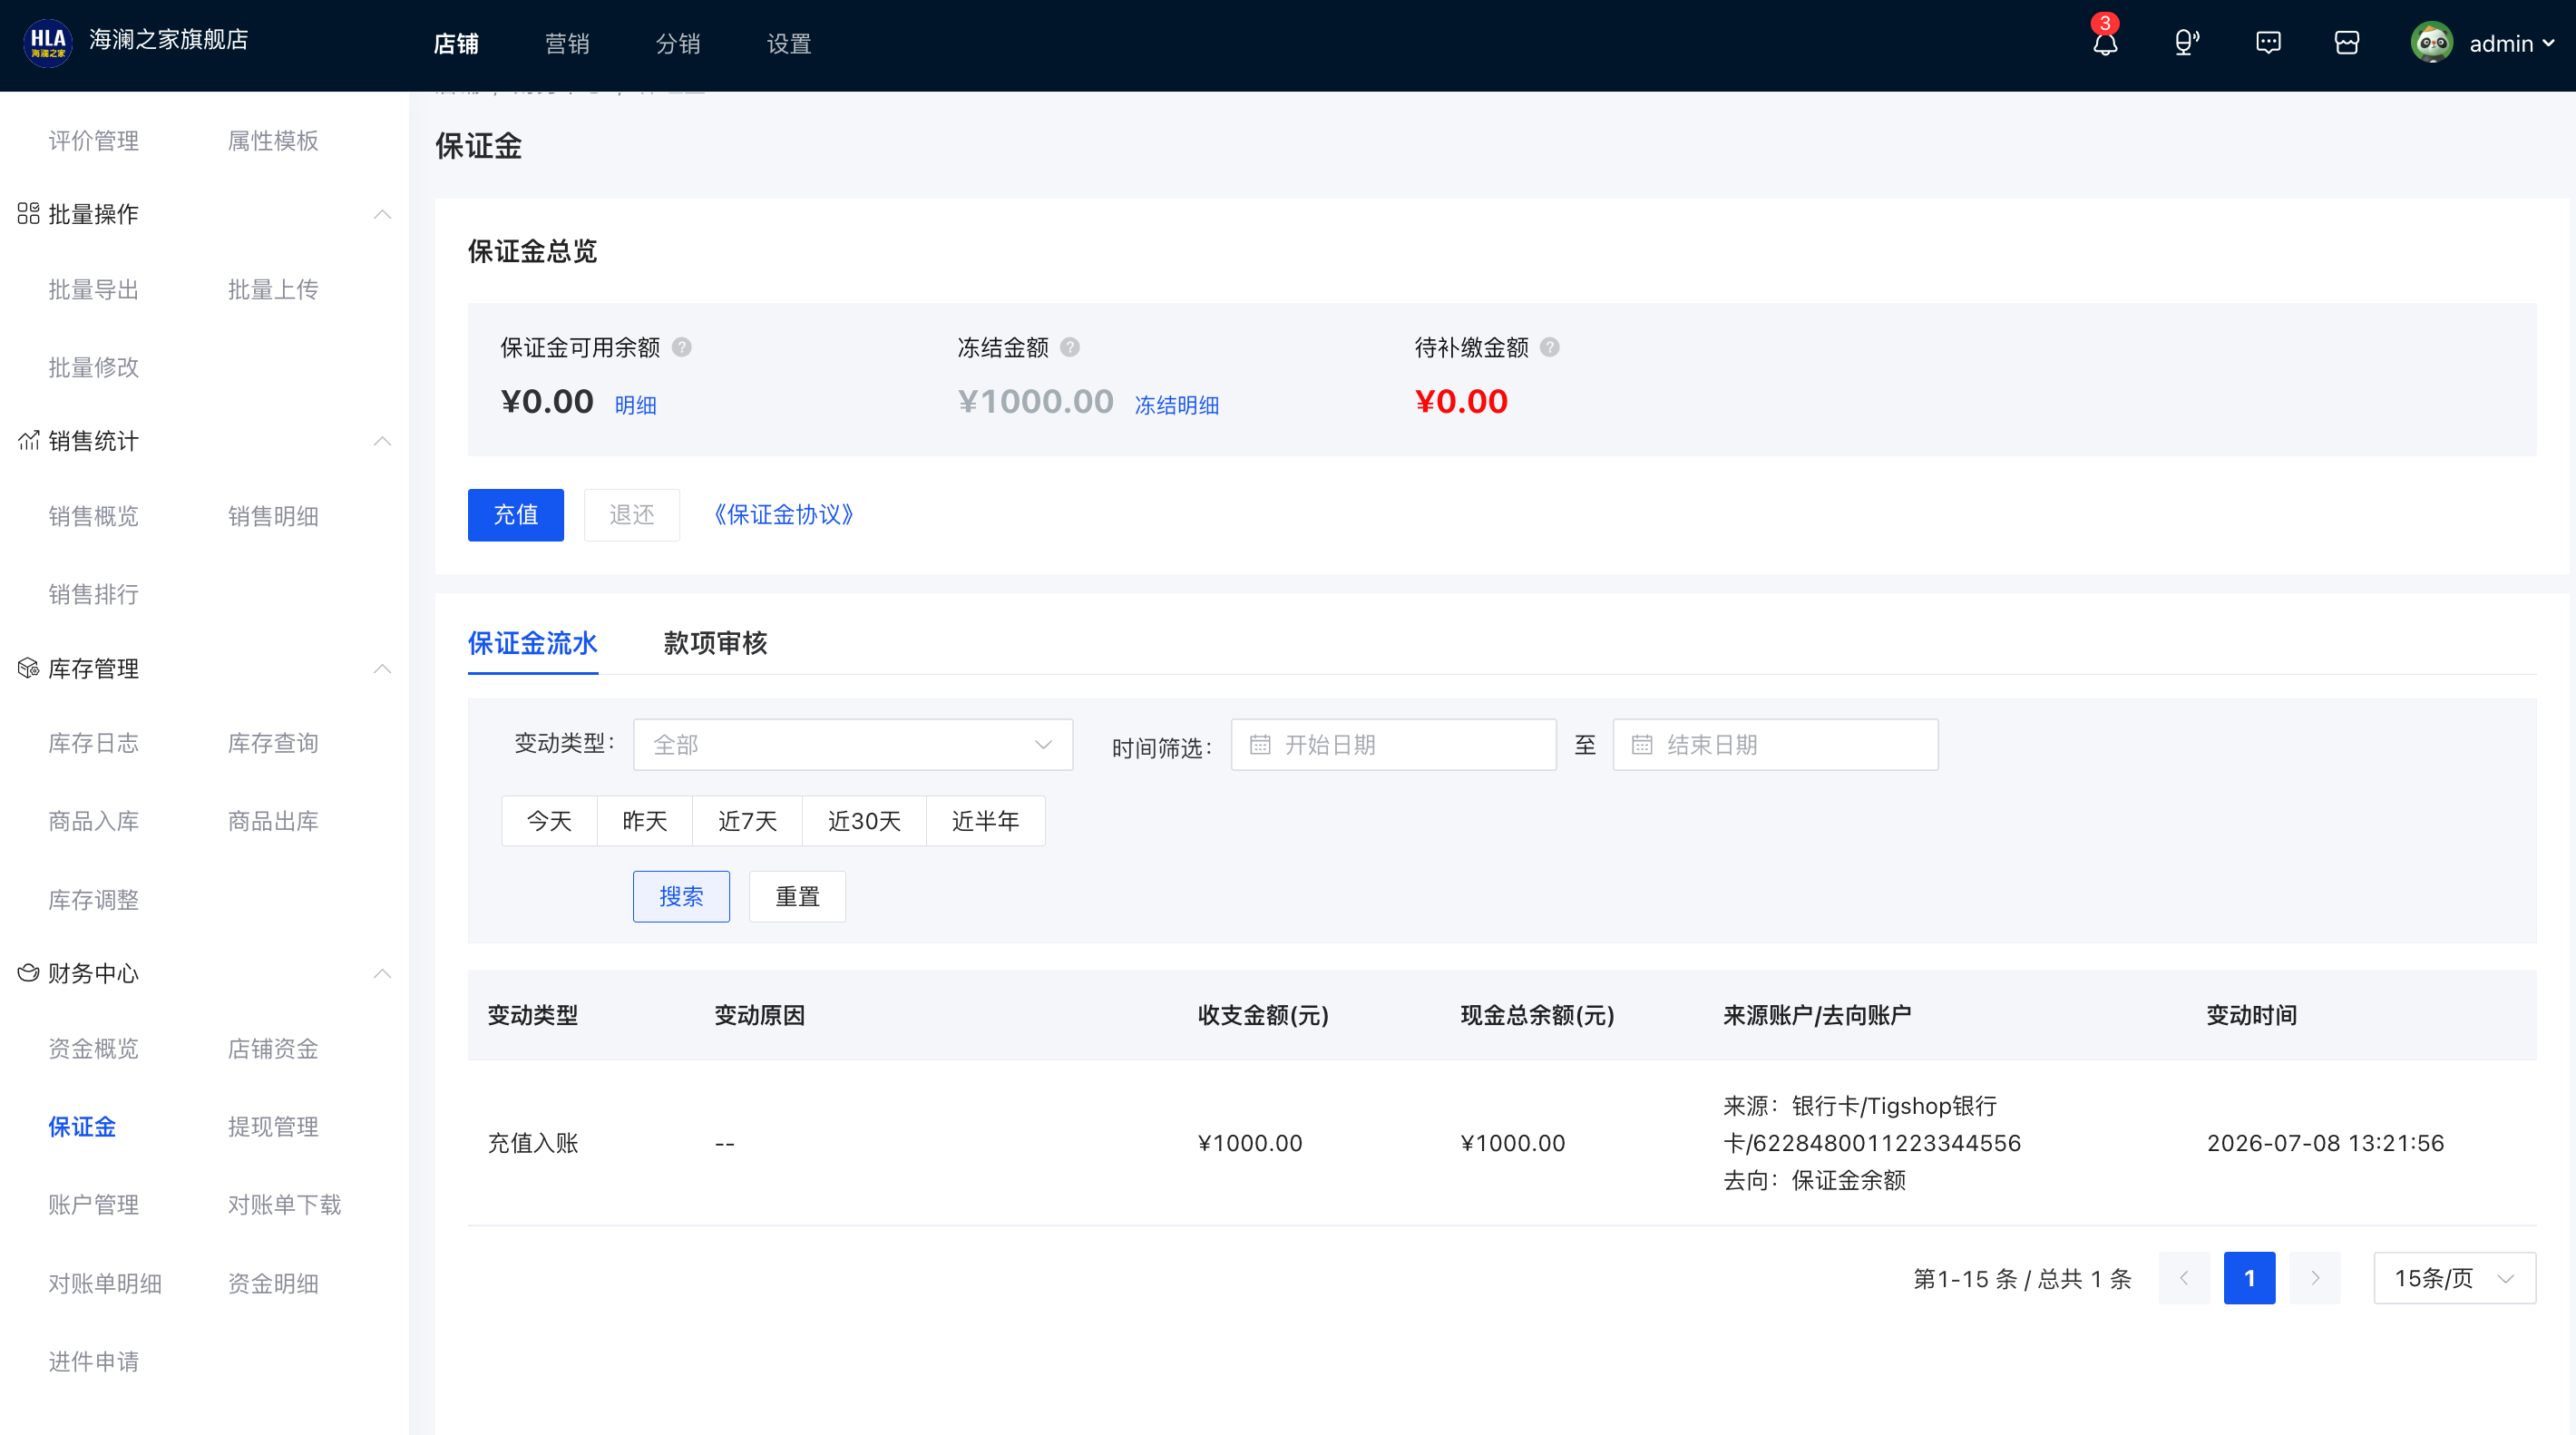Open 店铺资金 in sidebar

coord(273,1049)
